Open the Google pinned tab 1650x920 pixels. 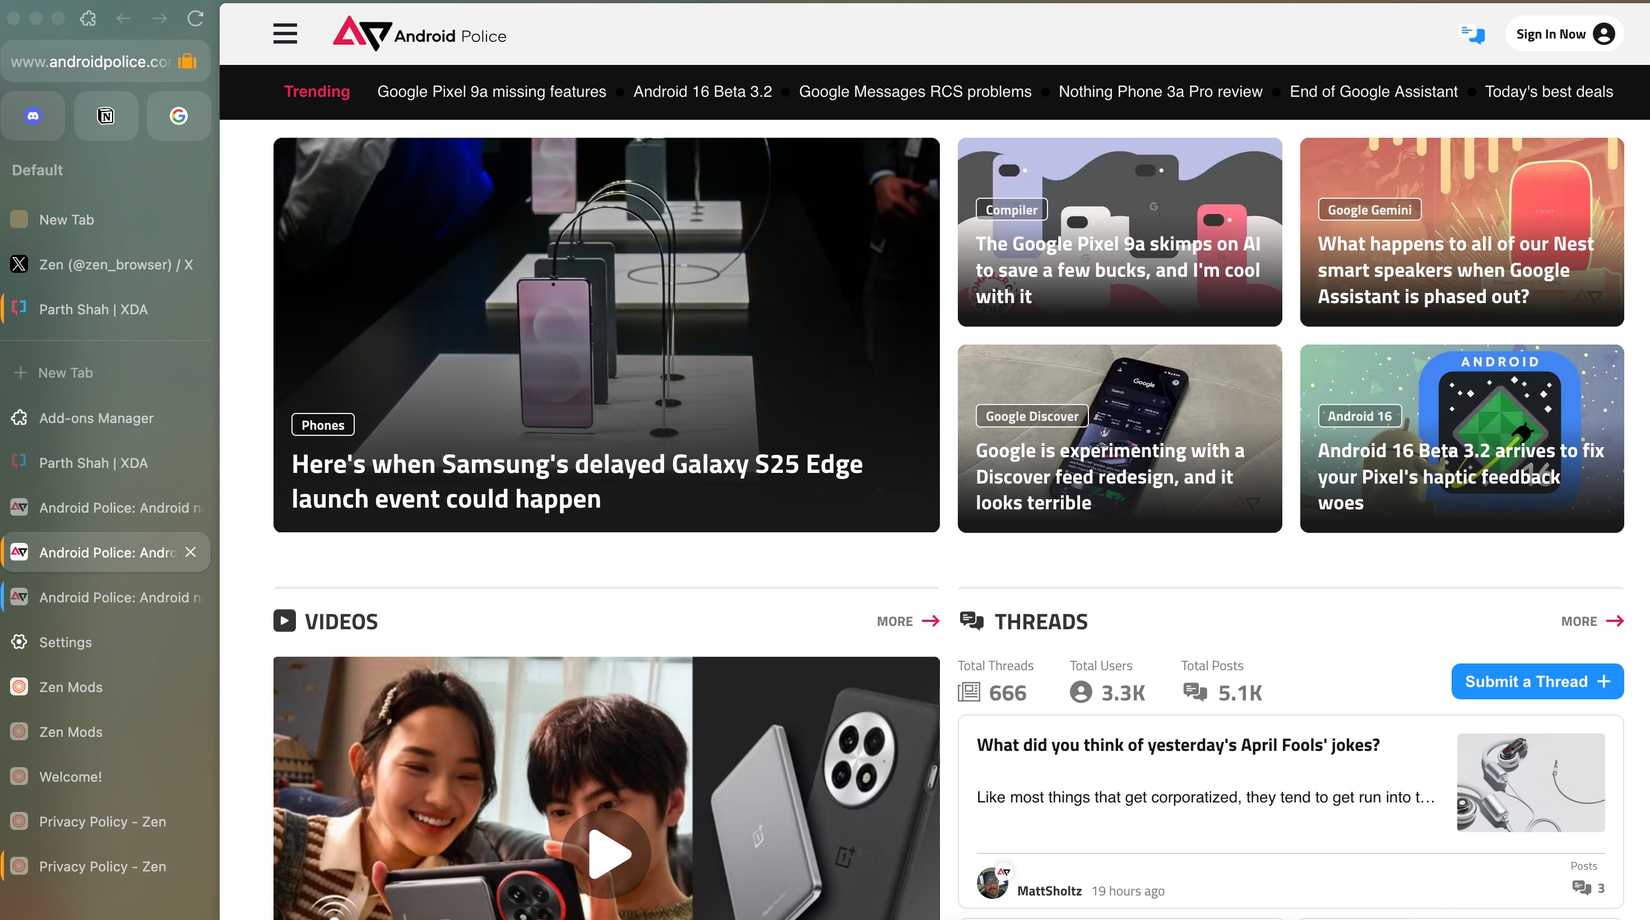point(178,116)
